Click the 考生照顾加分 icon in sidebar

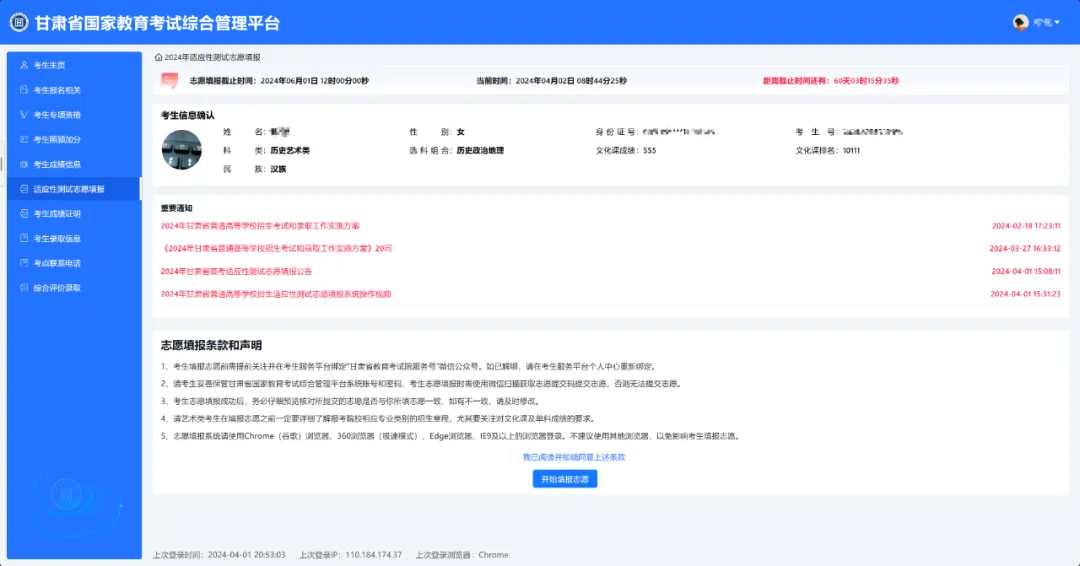(x=25, y=140)
